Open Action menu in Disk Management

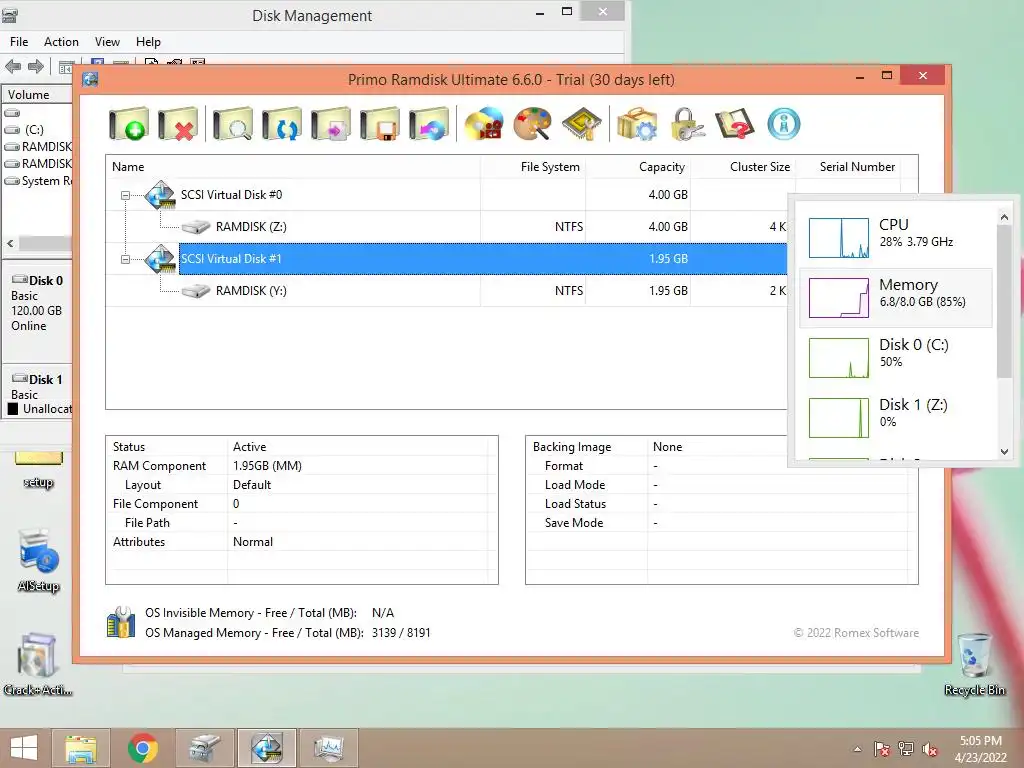(61, 42)
